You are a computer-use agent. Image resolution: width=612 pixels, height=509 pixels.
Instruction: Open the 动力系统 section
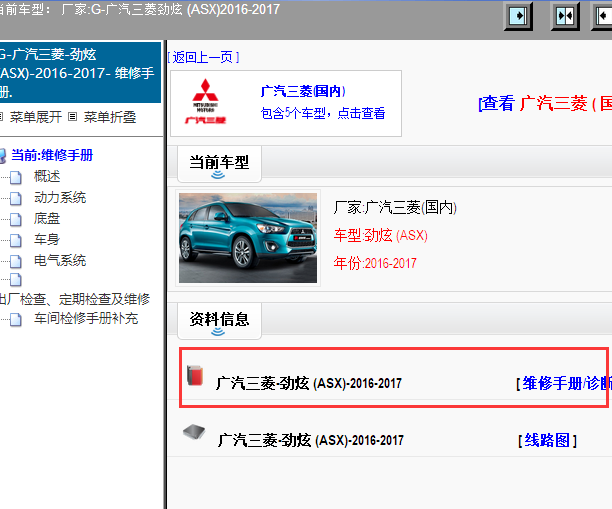(x=60, y=198)
